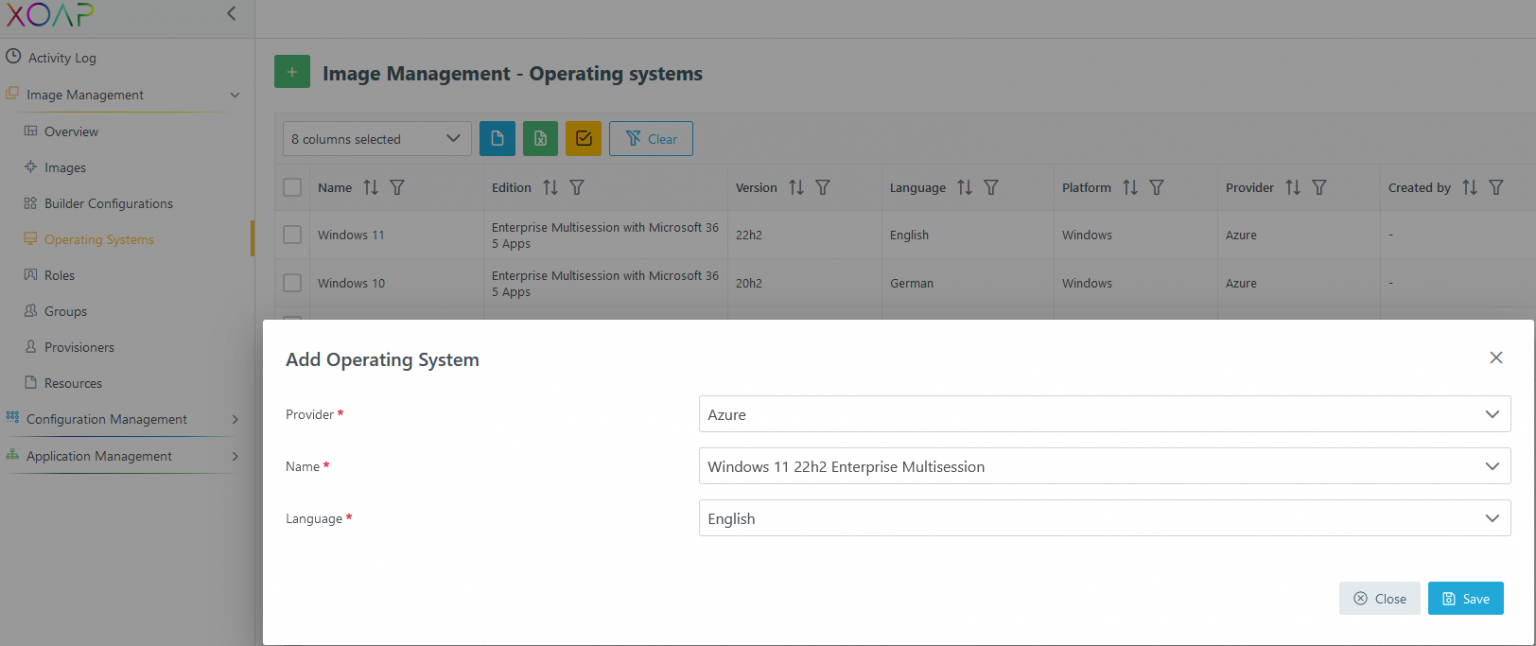
Task: Check the Windows 10 row checkbox
Action: point(292,283)
